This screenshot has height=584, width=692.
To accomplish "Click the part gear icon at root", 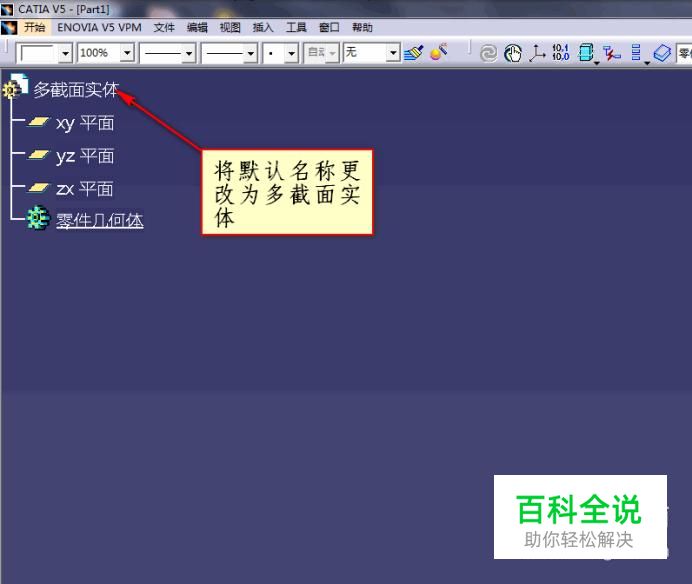I will tap(15, 86).
